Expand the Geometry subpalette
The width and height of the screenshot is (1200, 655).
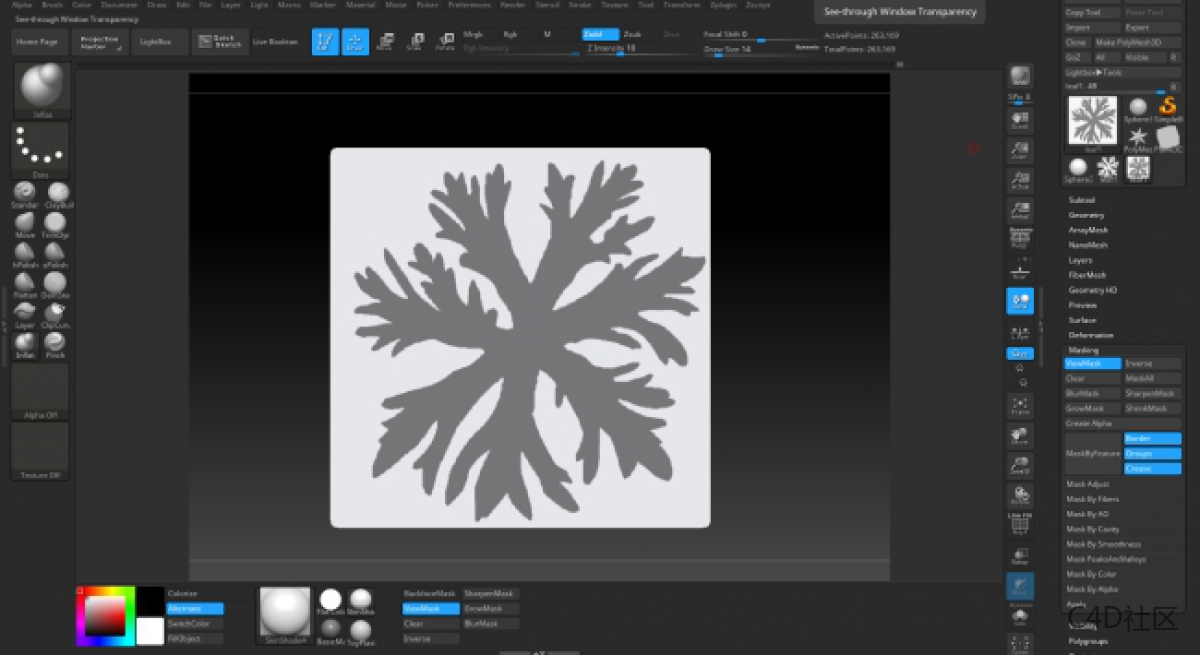1086,215
